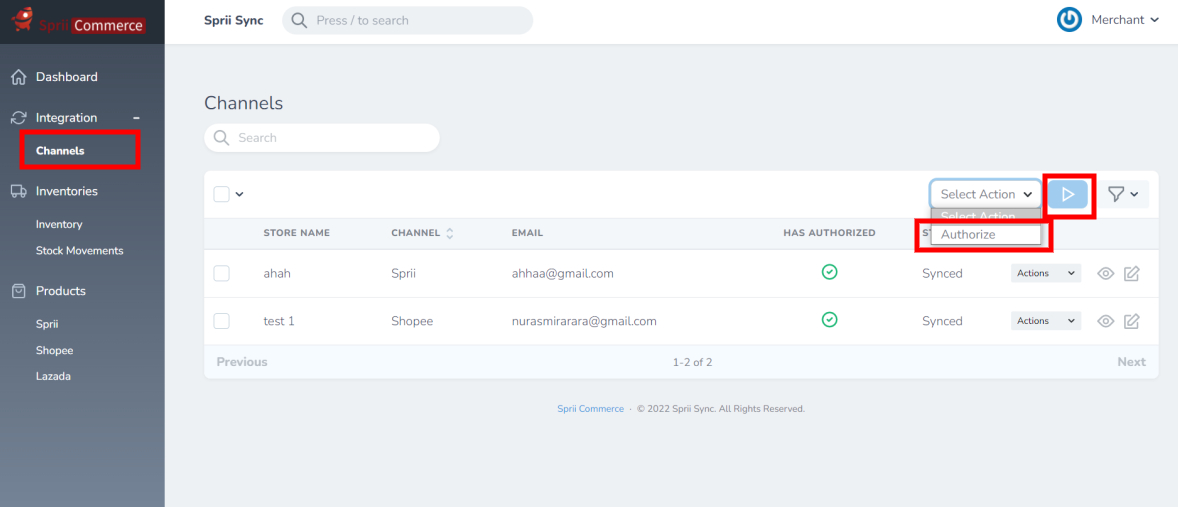Click the Inventories sidebar heading
The image size is (1178, 507).
click(67, 192)
